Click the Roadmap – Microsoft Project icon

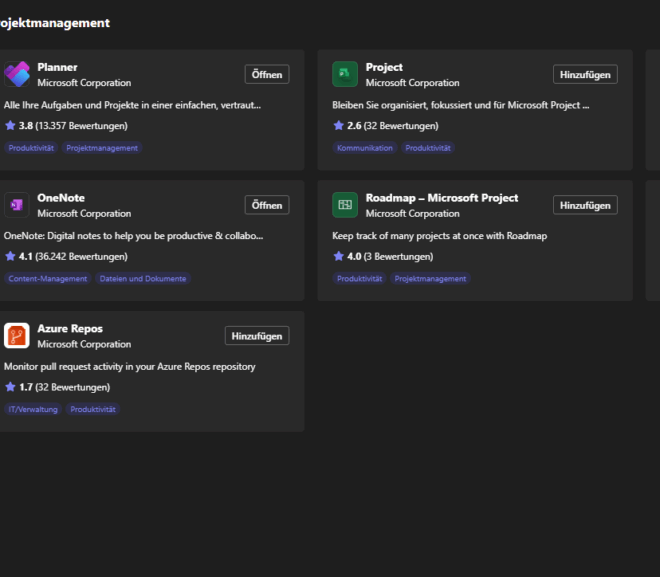345,205
